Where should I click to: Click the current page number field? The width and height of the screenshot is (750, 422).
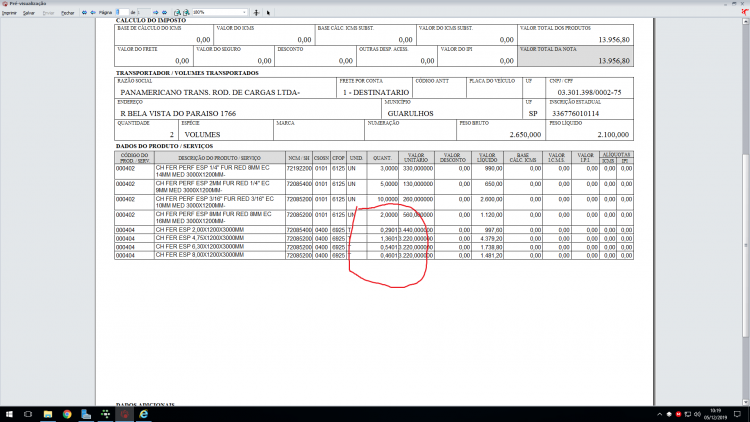122,12
